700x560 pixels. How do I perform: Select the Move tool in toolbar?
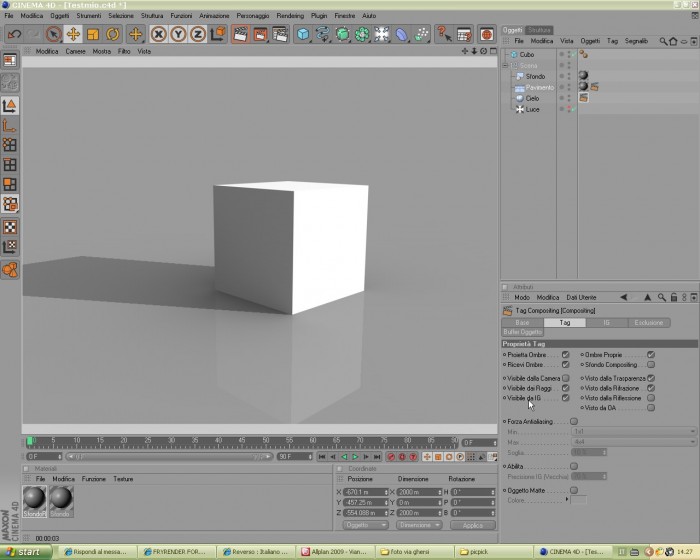click(73, 34)
